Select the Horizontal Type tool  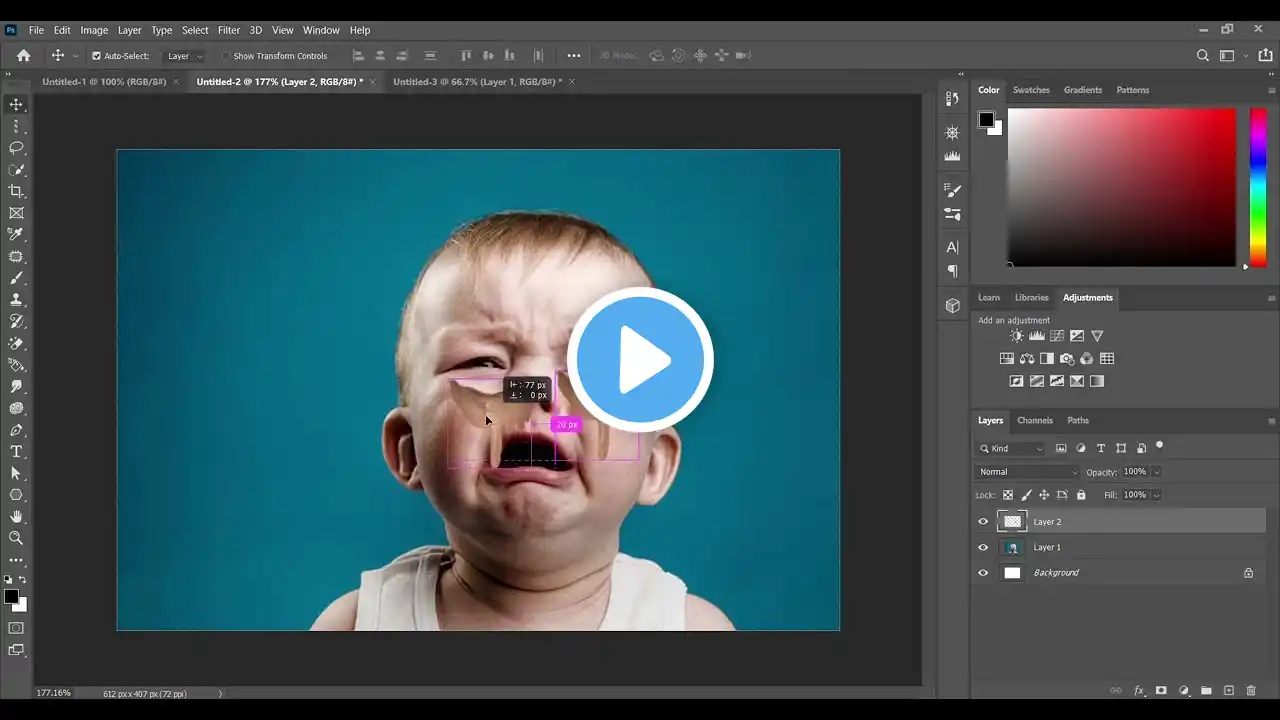tap(16, 451)
